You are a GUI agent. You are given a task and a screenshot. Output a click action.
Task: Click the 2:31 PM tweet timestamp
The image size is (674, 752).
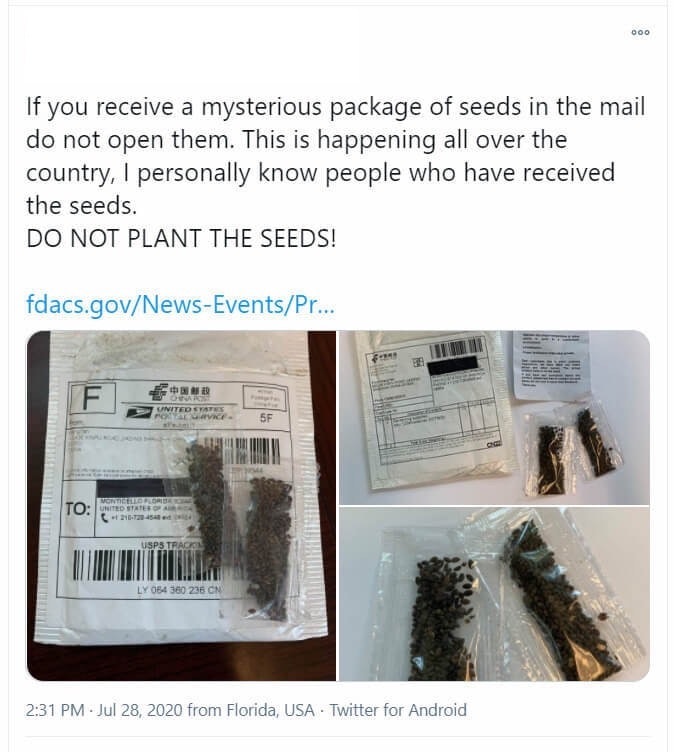click(58, 710)
